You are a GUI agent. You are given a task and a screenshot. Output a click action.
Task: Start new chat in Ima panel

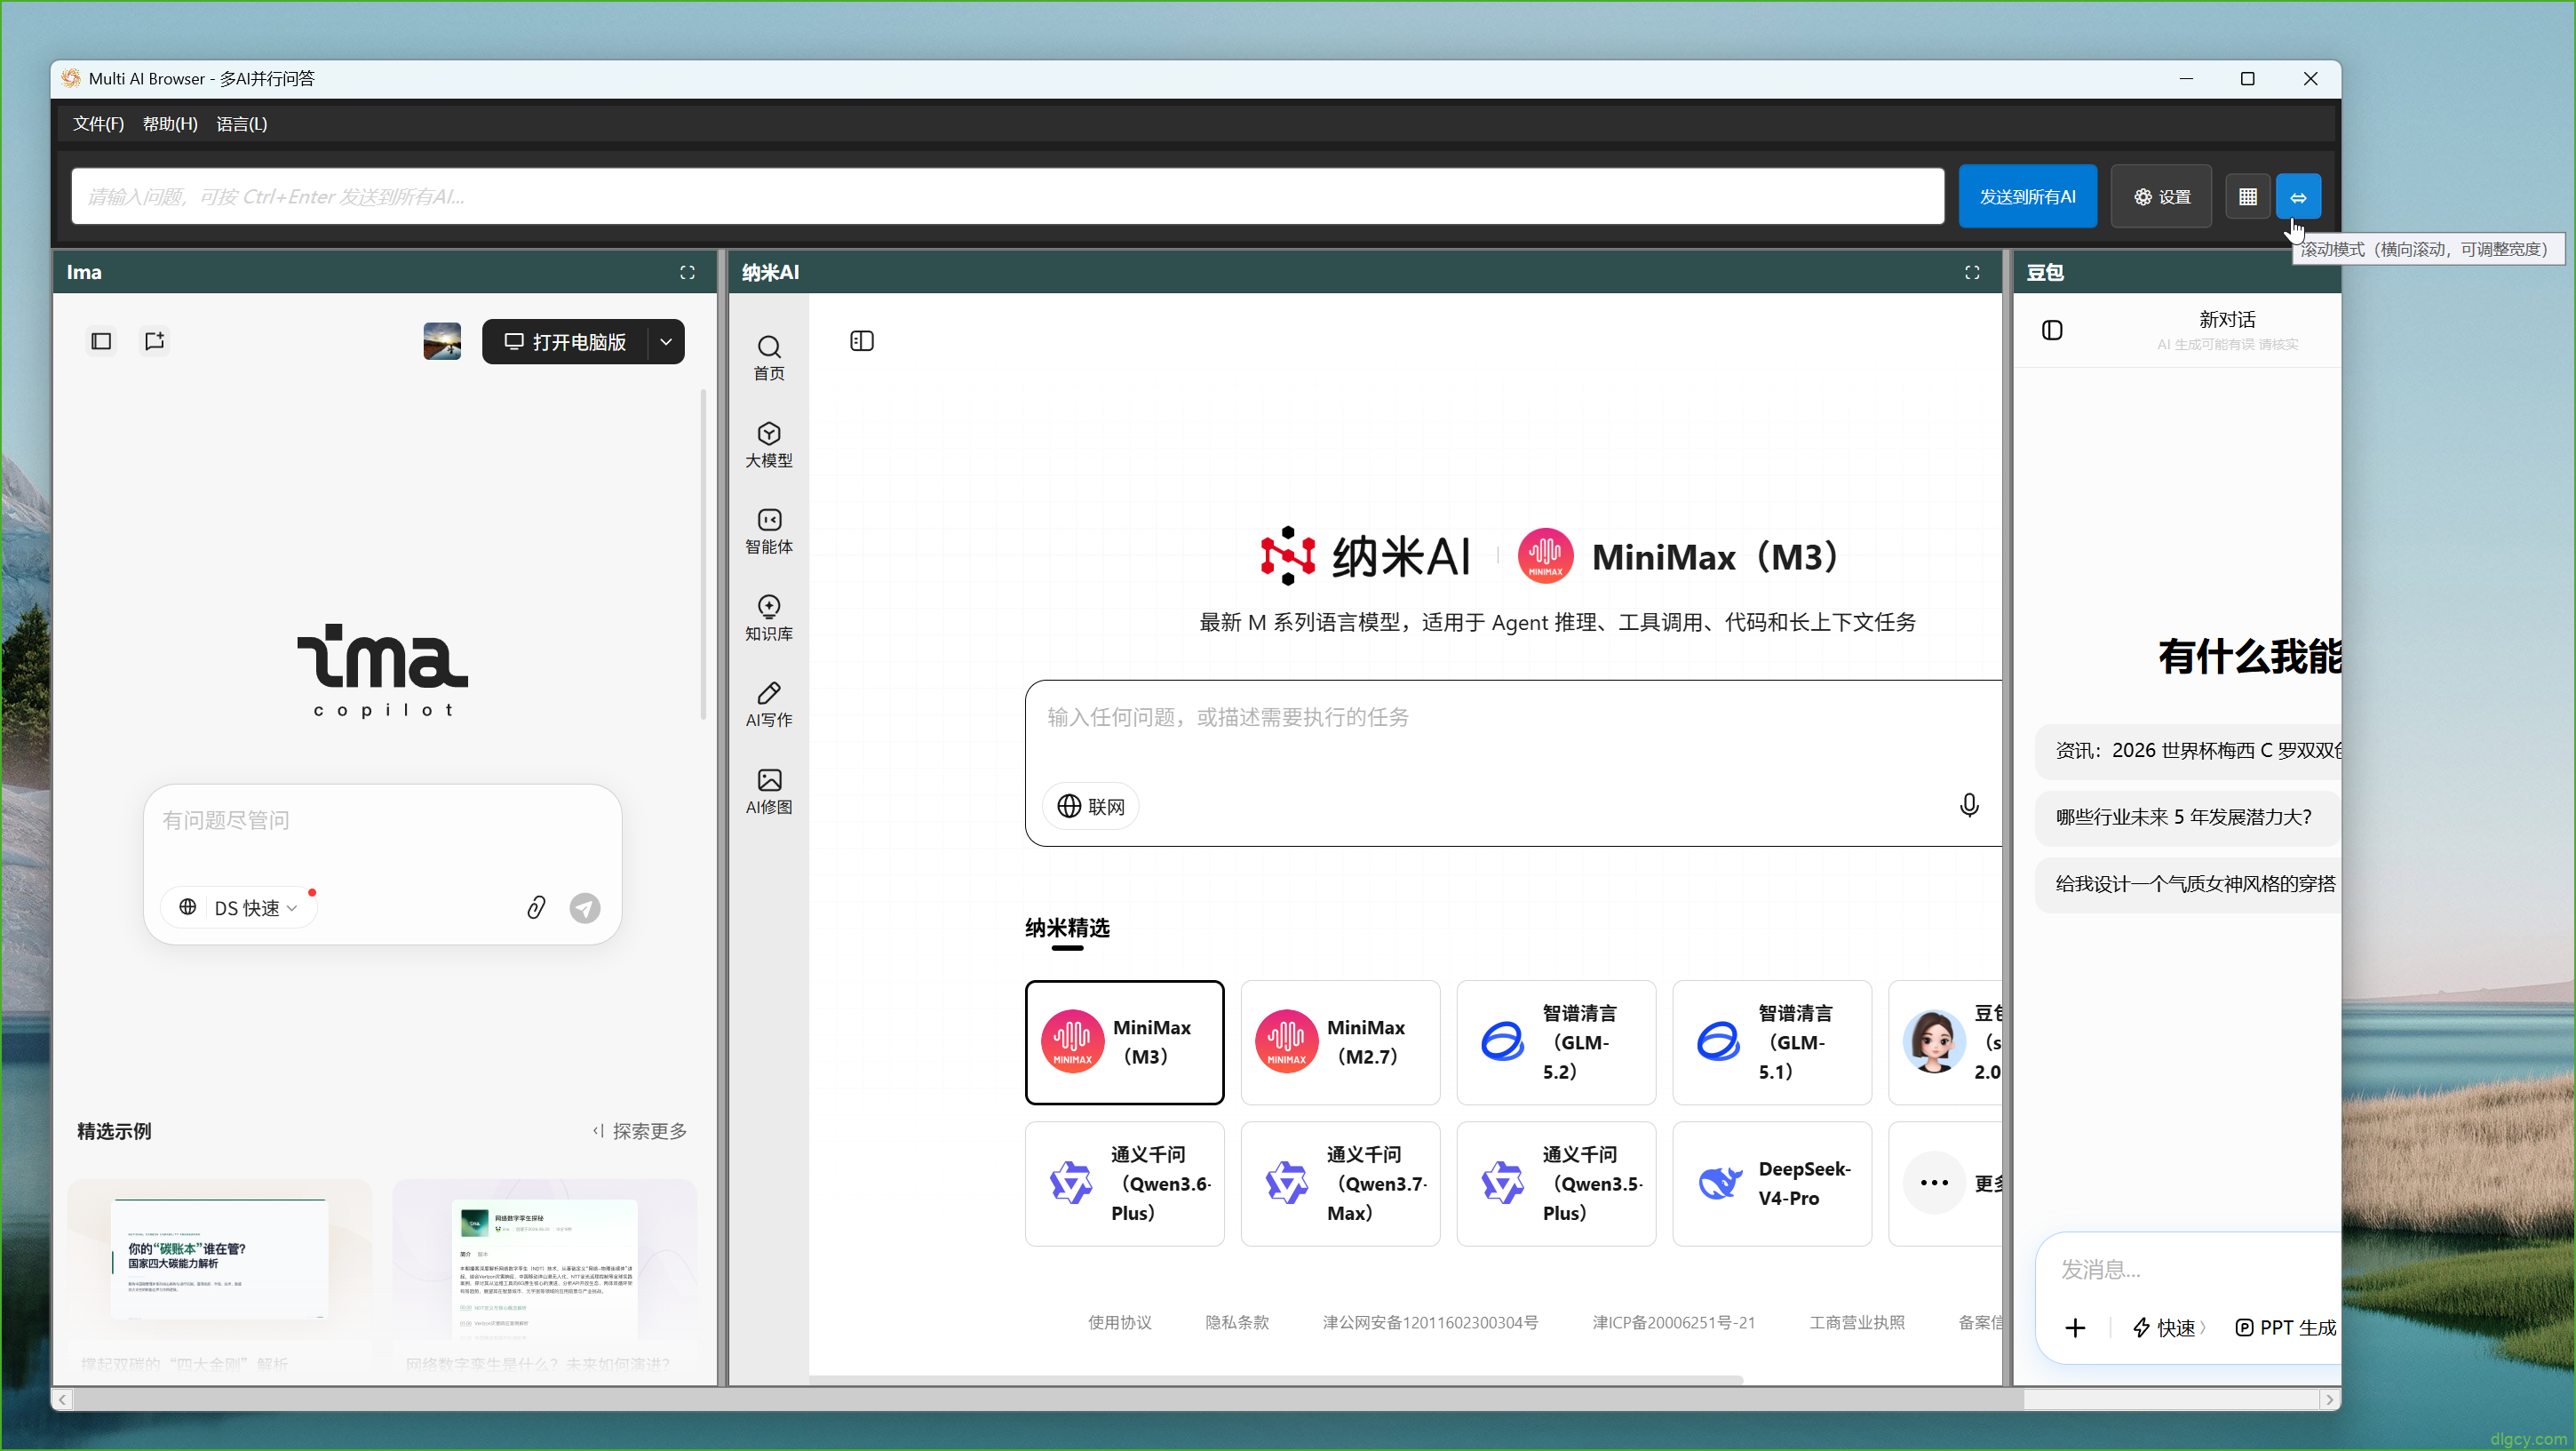click(154, 341)
